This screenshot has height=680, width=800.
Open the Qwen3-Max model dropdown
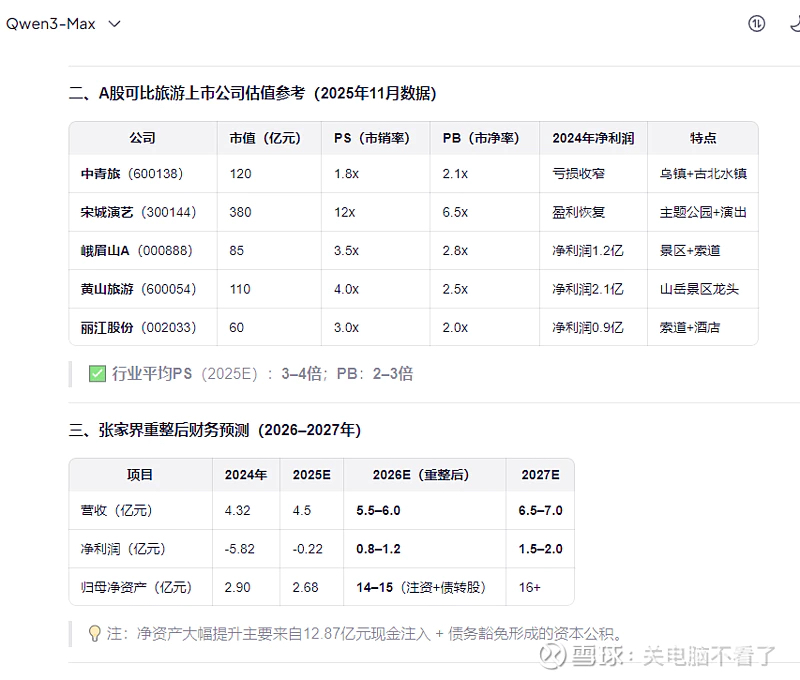click(x=63, y=24)
